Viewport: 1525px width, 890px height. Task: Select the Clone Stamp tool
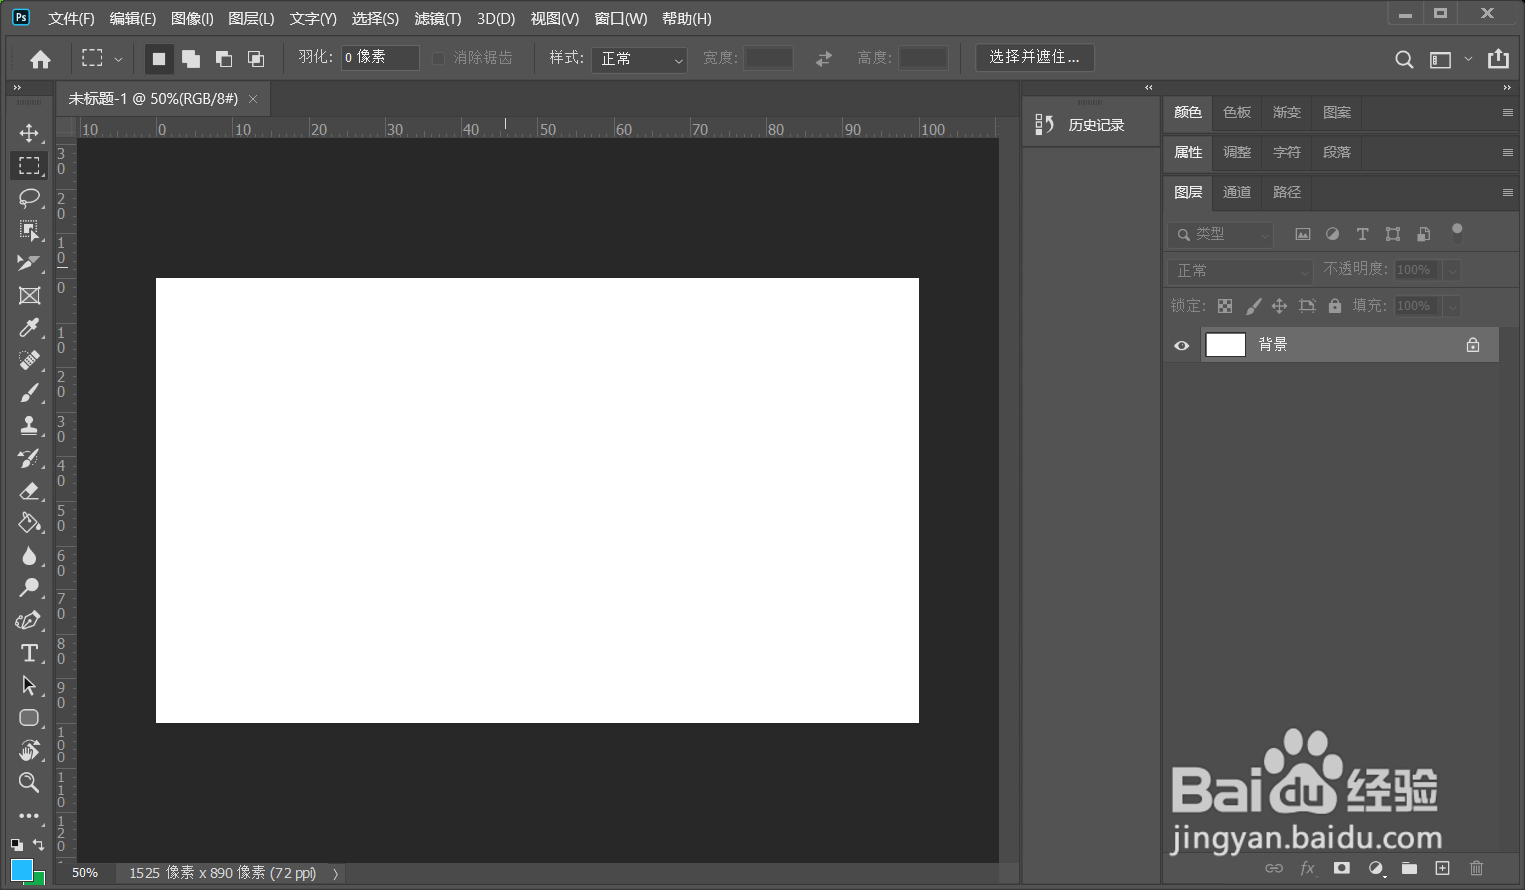(29, 425)
